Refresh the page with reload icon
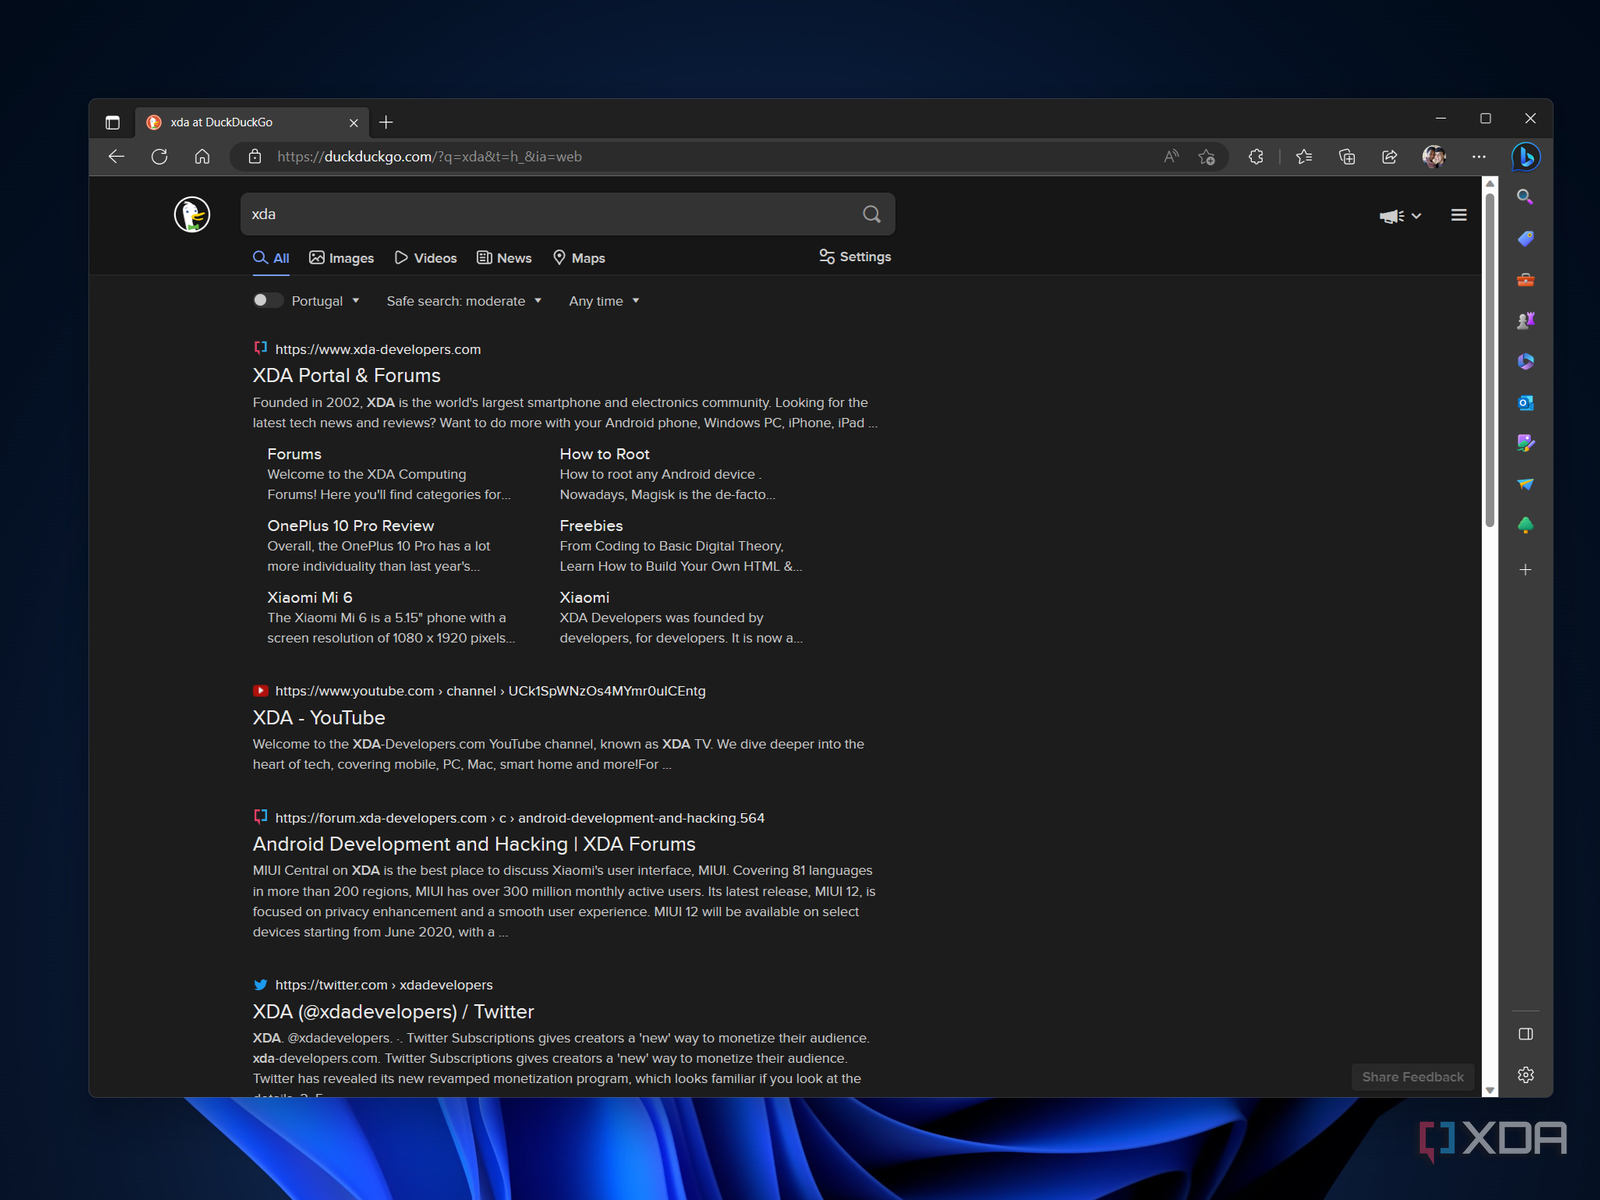This screenshot has height=1200, width=1600. point(159,157)
